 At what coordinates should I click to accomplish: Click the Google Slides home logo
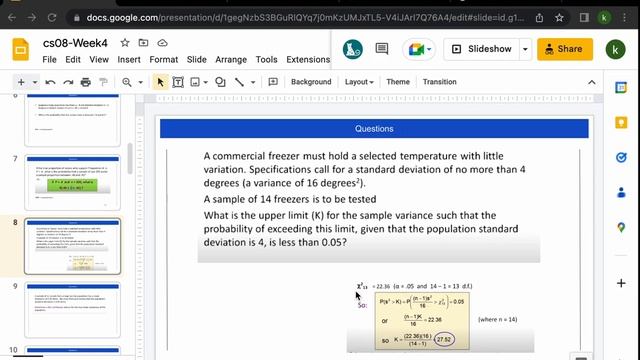[20, 50]
